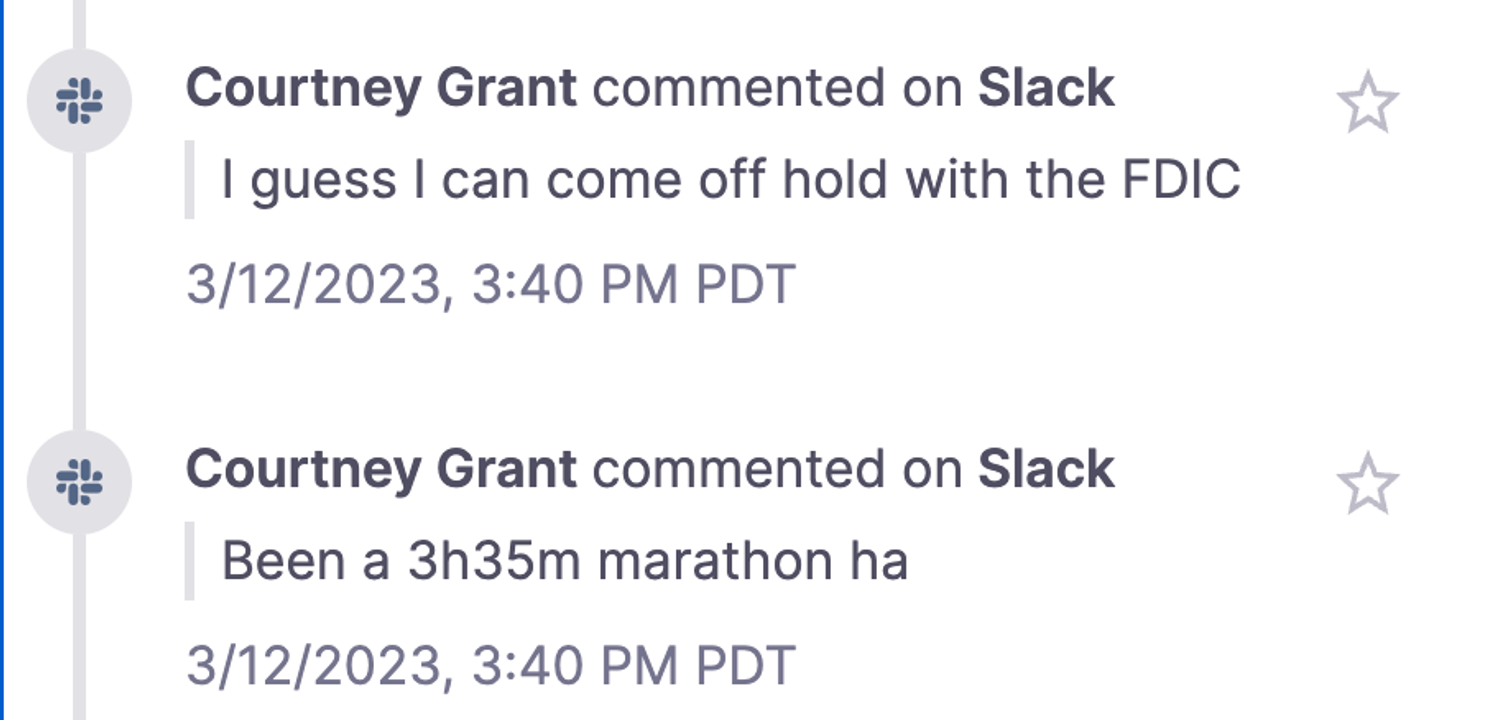Click 'commented on' in the FDIC entry header
This screenshot has height=720, width=1486.
point(777,89)
